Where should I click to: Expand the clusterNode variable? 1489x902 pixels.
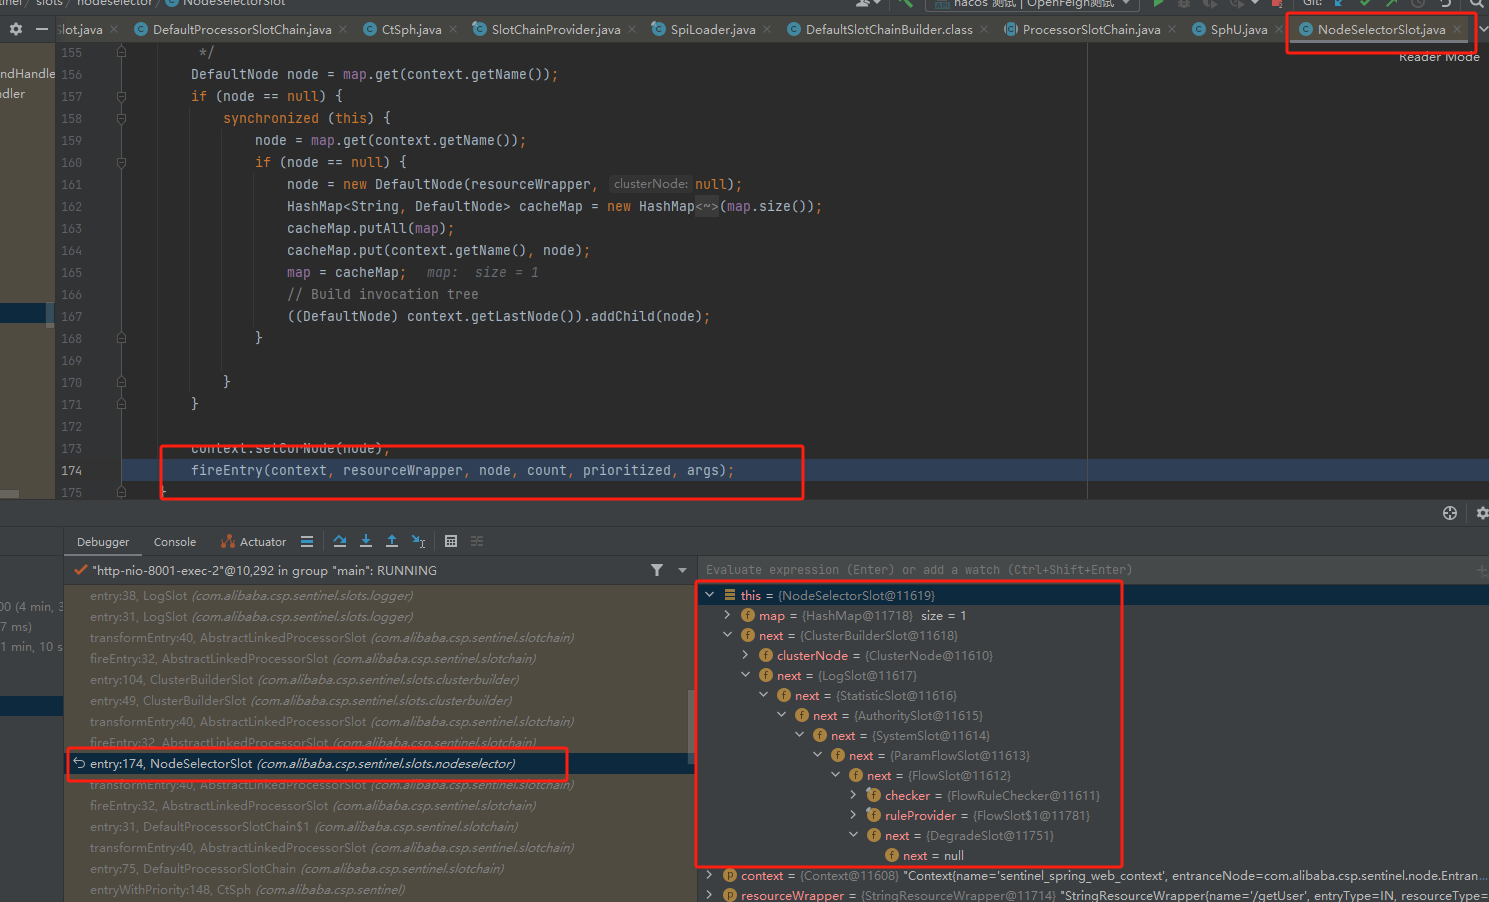click(x=746, y=655)
